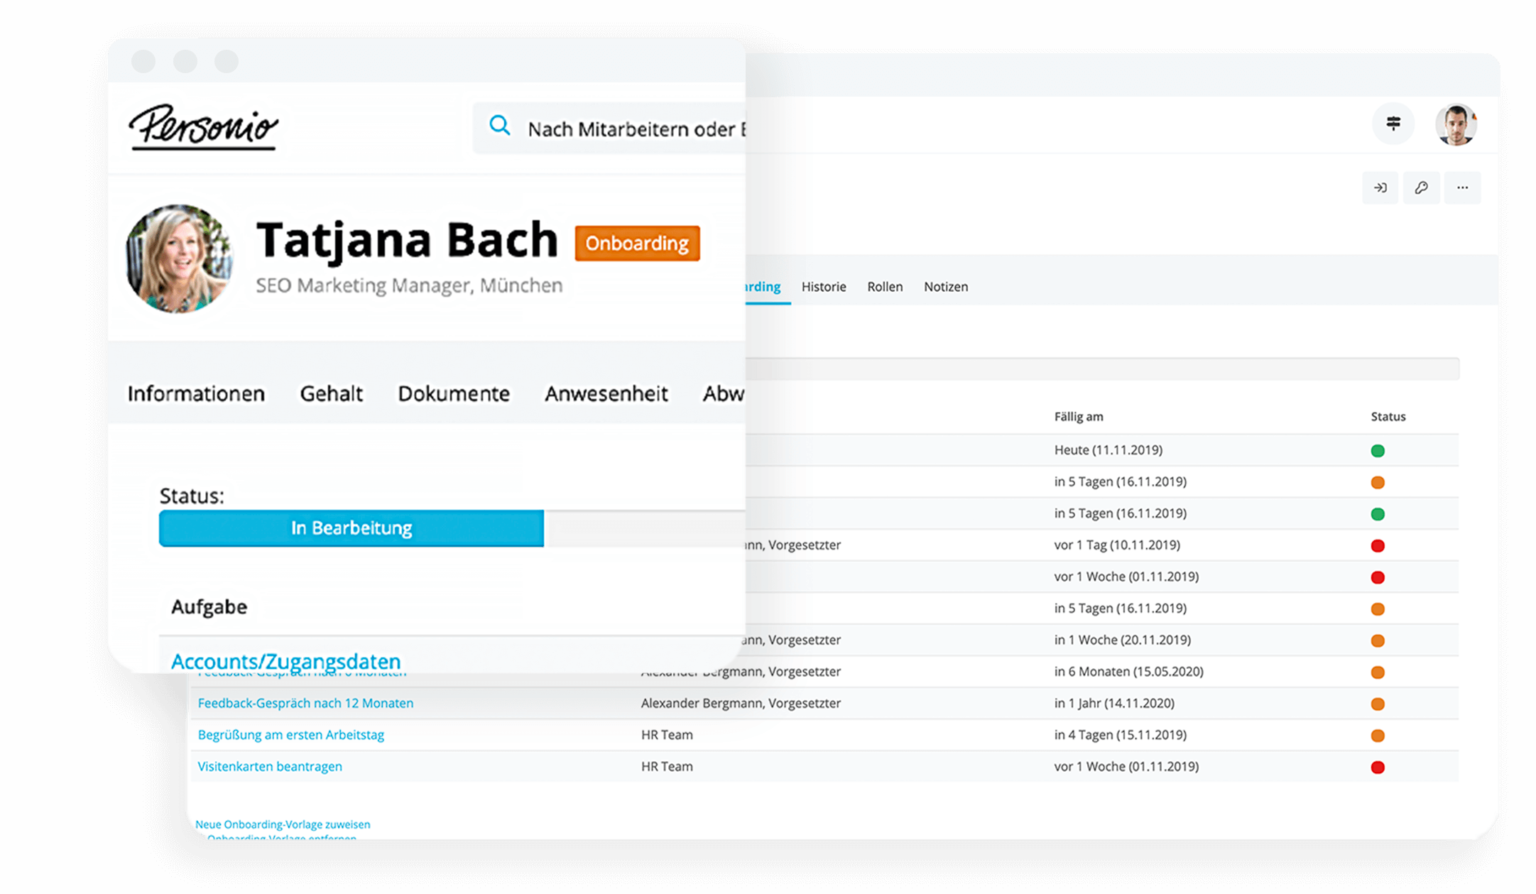Screen dimensions: 1536x894
Task: Click the Personio logo
Action: pos(203,127)
